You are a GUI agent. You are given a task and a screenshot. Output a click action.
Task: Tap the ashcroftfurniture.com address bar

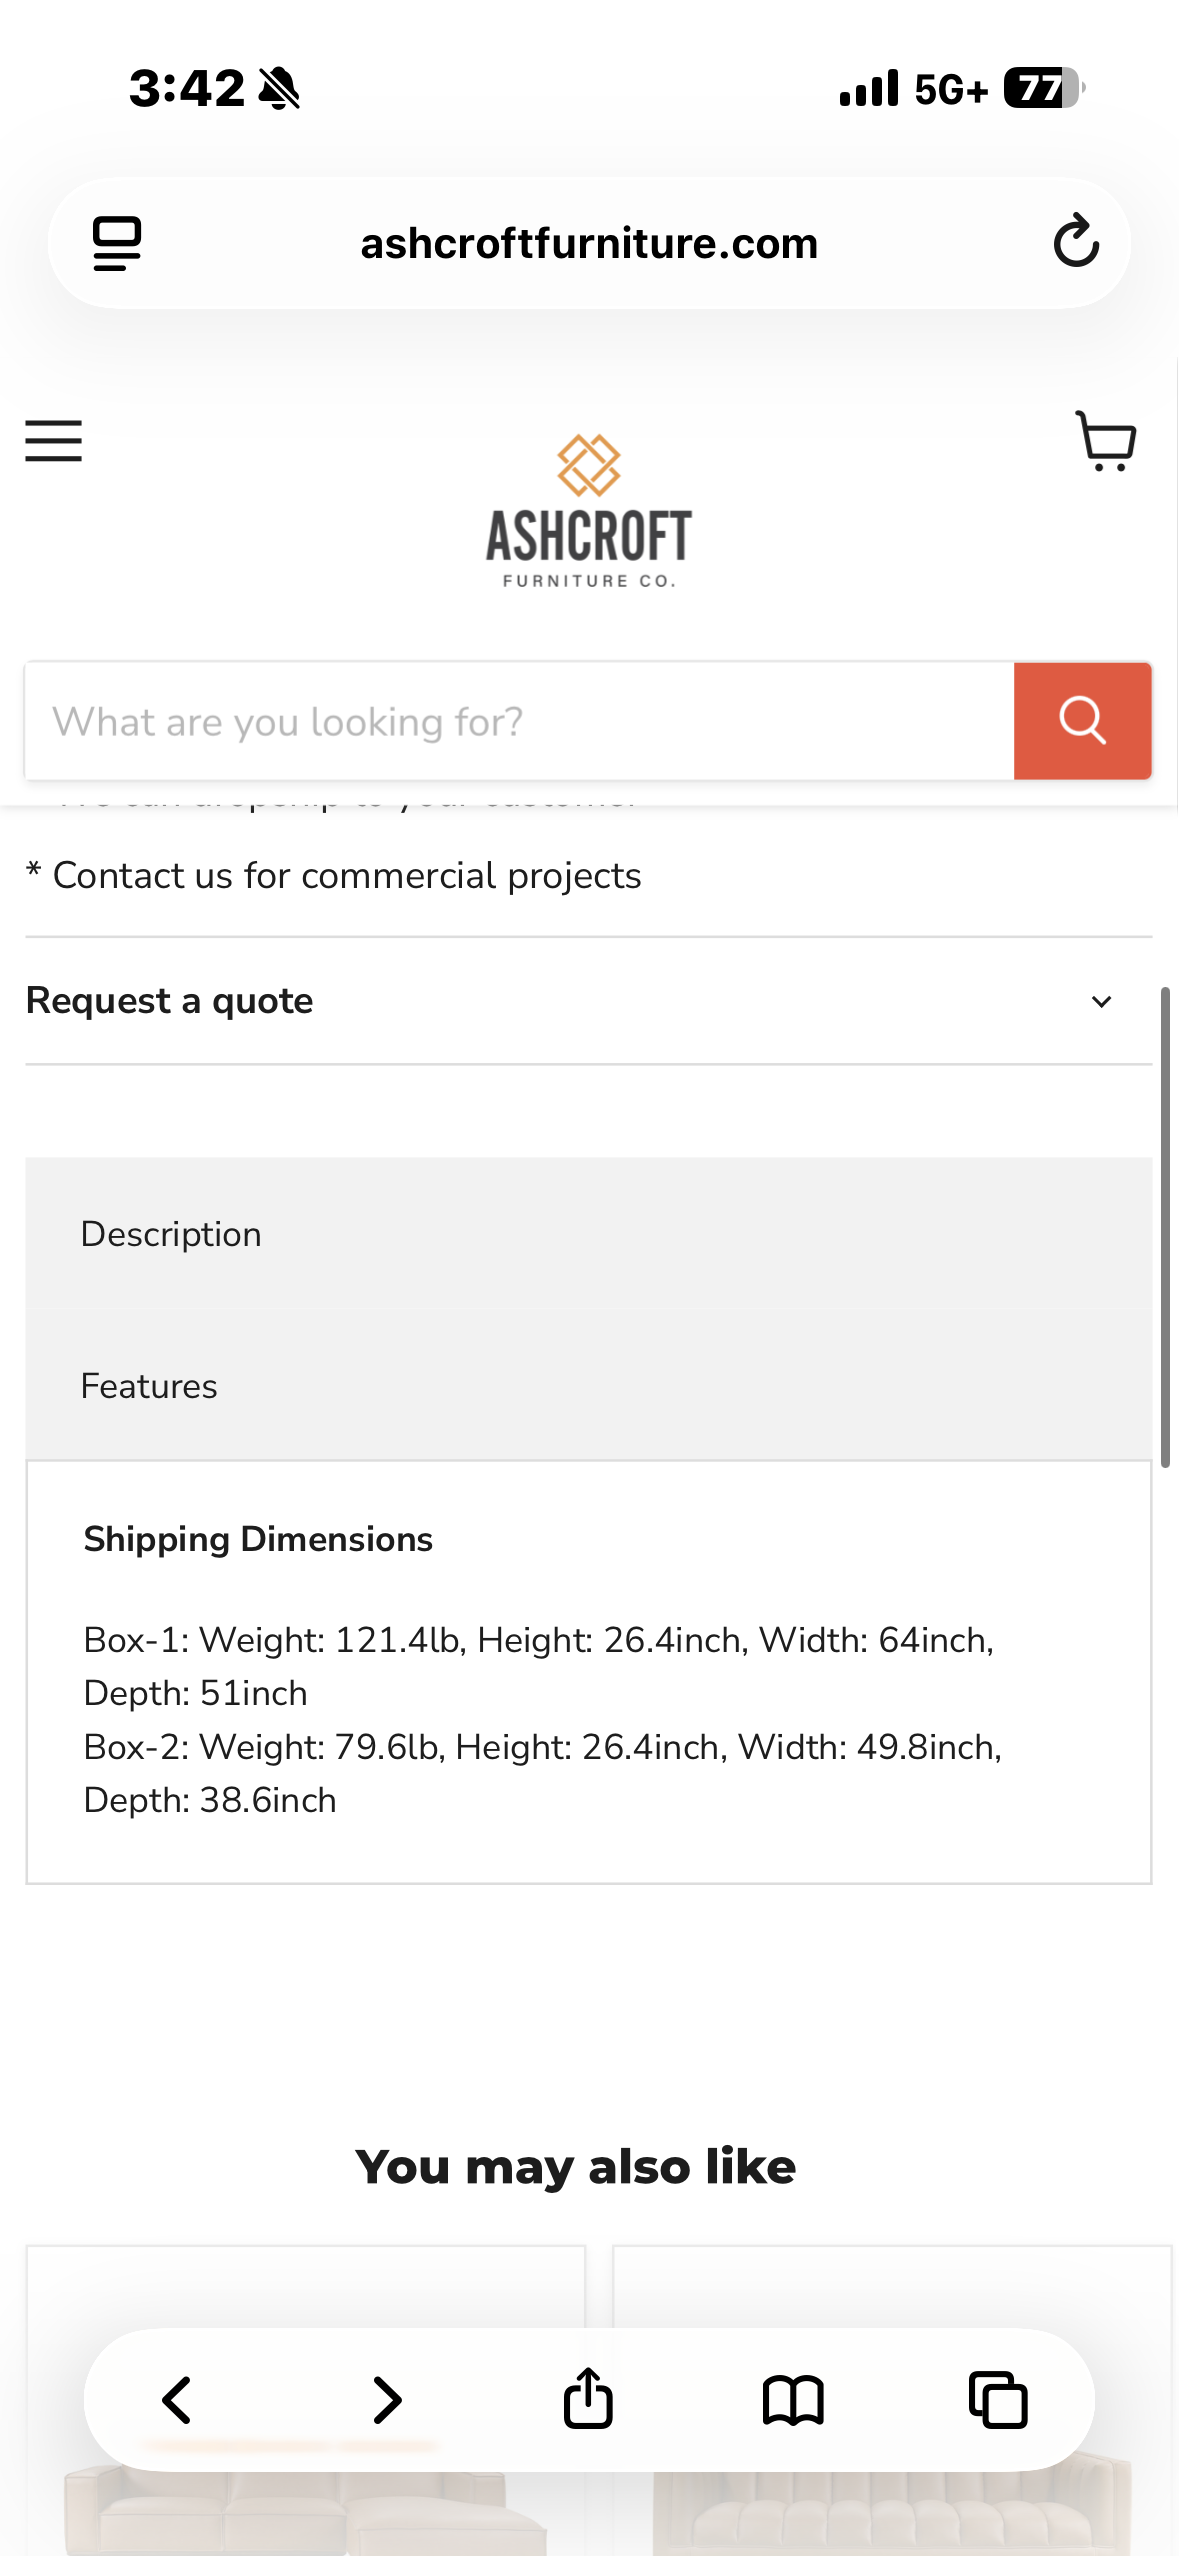click(x=589, y=243)
